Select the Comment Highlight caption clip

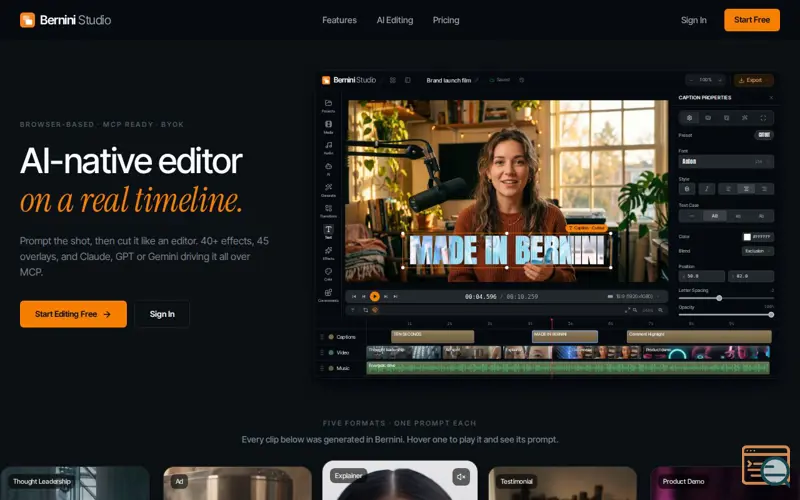(699, 337)
